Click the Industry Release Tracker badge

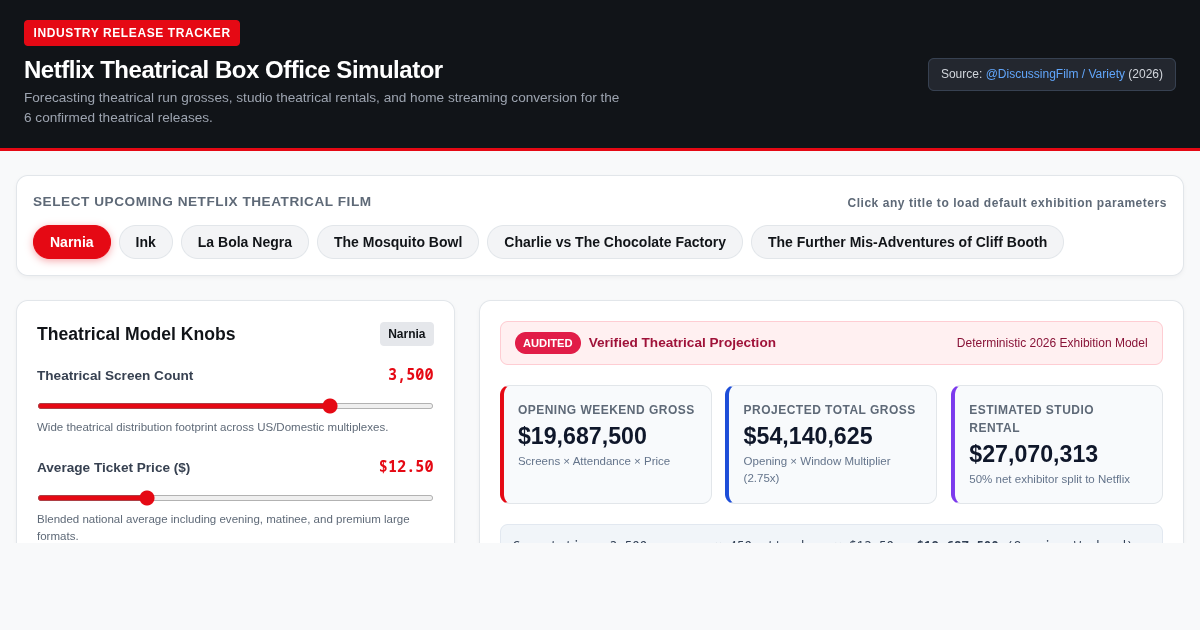(x=132, y=33)
